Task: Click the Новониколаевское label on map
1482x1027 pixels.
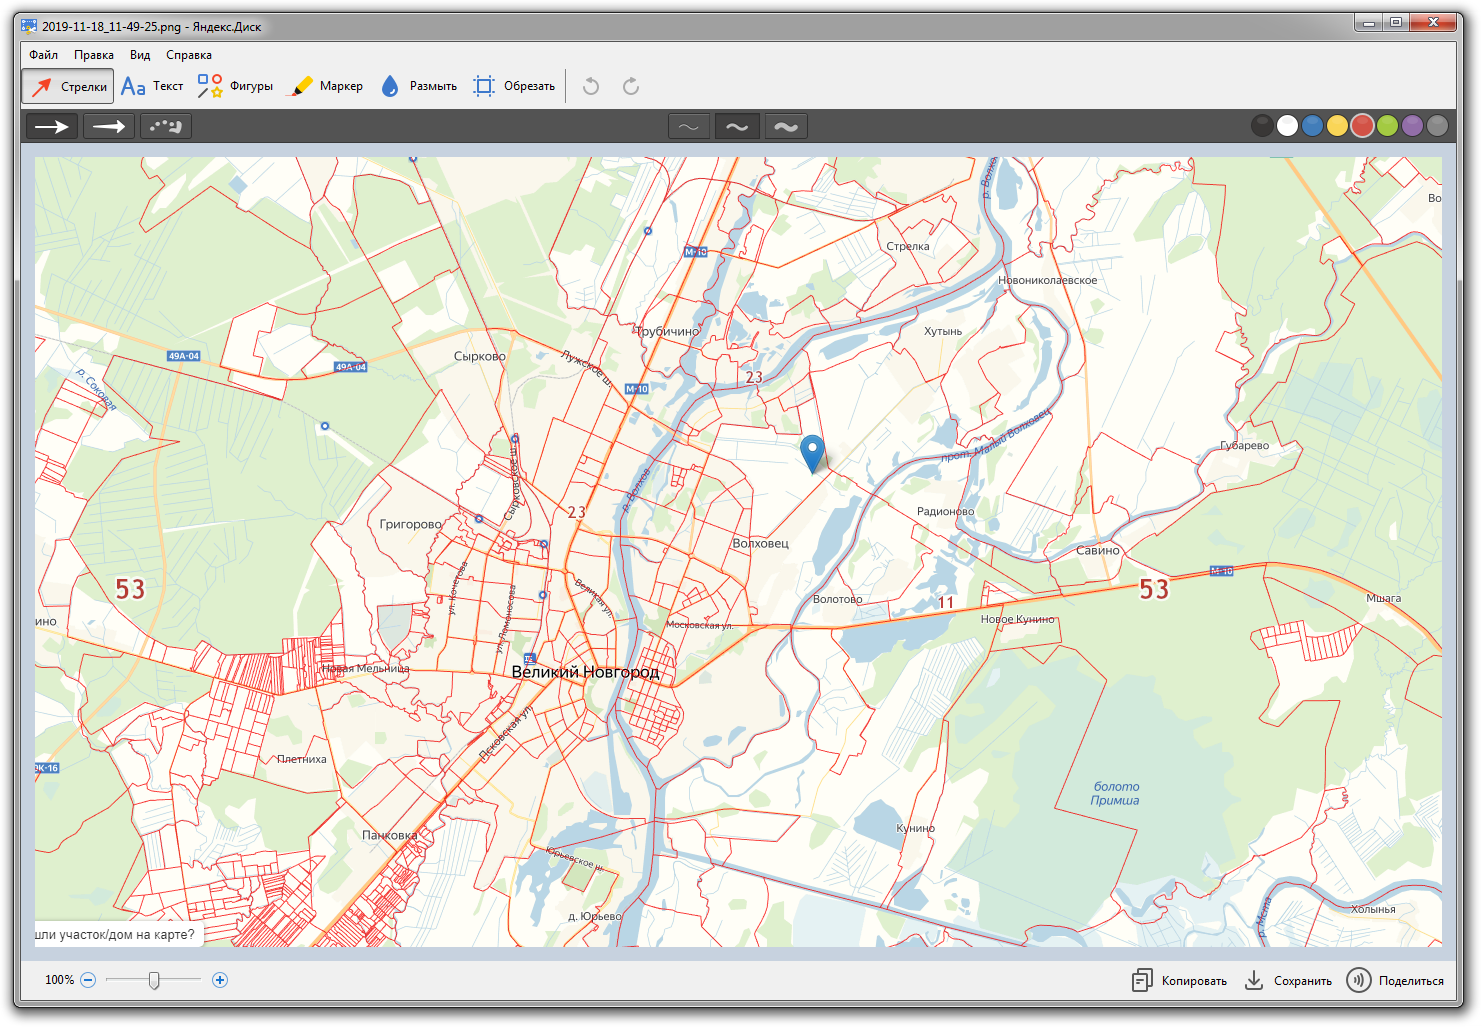Action: (1048, 280)
